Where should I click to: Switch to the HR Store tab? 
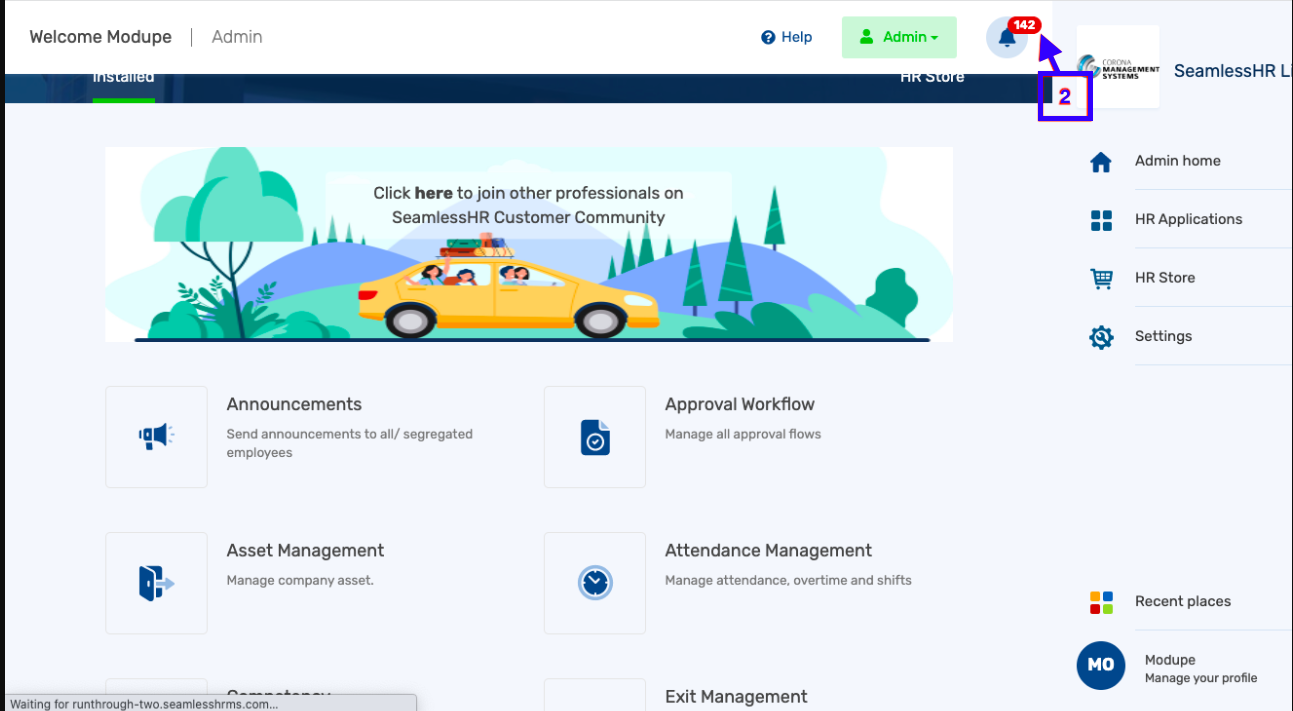tap(932, 78)
